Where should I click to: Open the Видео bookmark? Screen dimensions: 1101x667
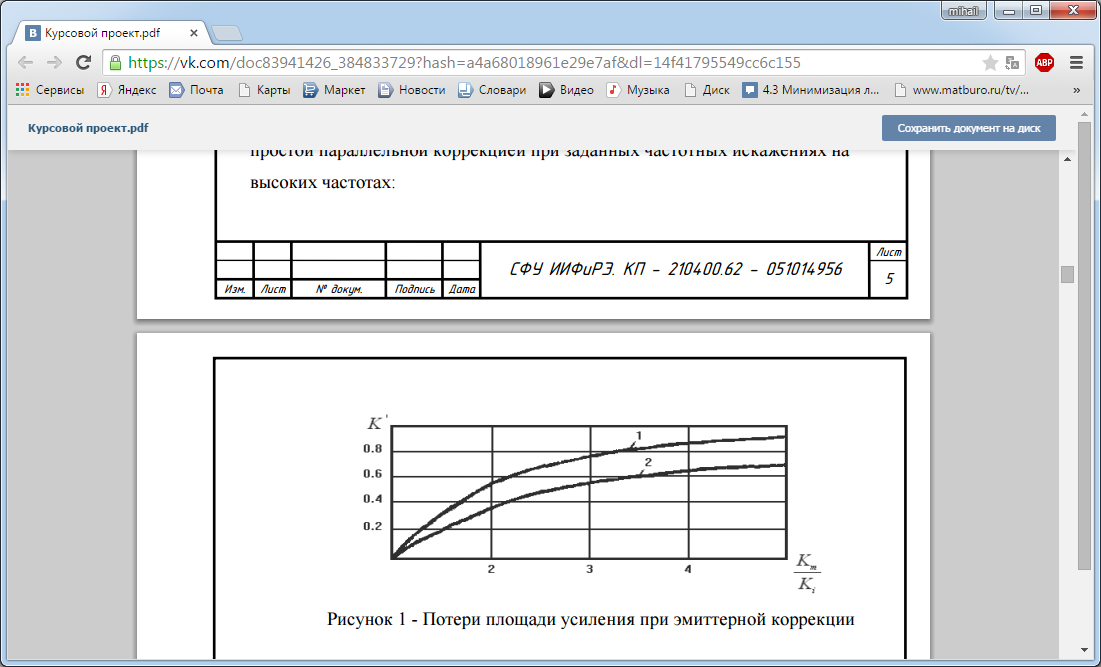click(x=567, y=90)
